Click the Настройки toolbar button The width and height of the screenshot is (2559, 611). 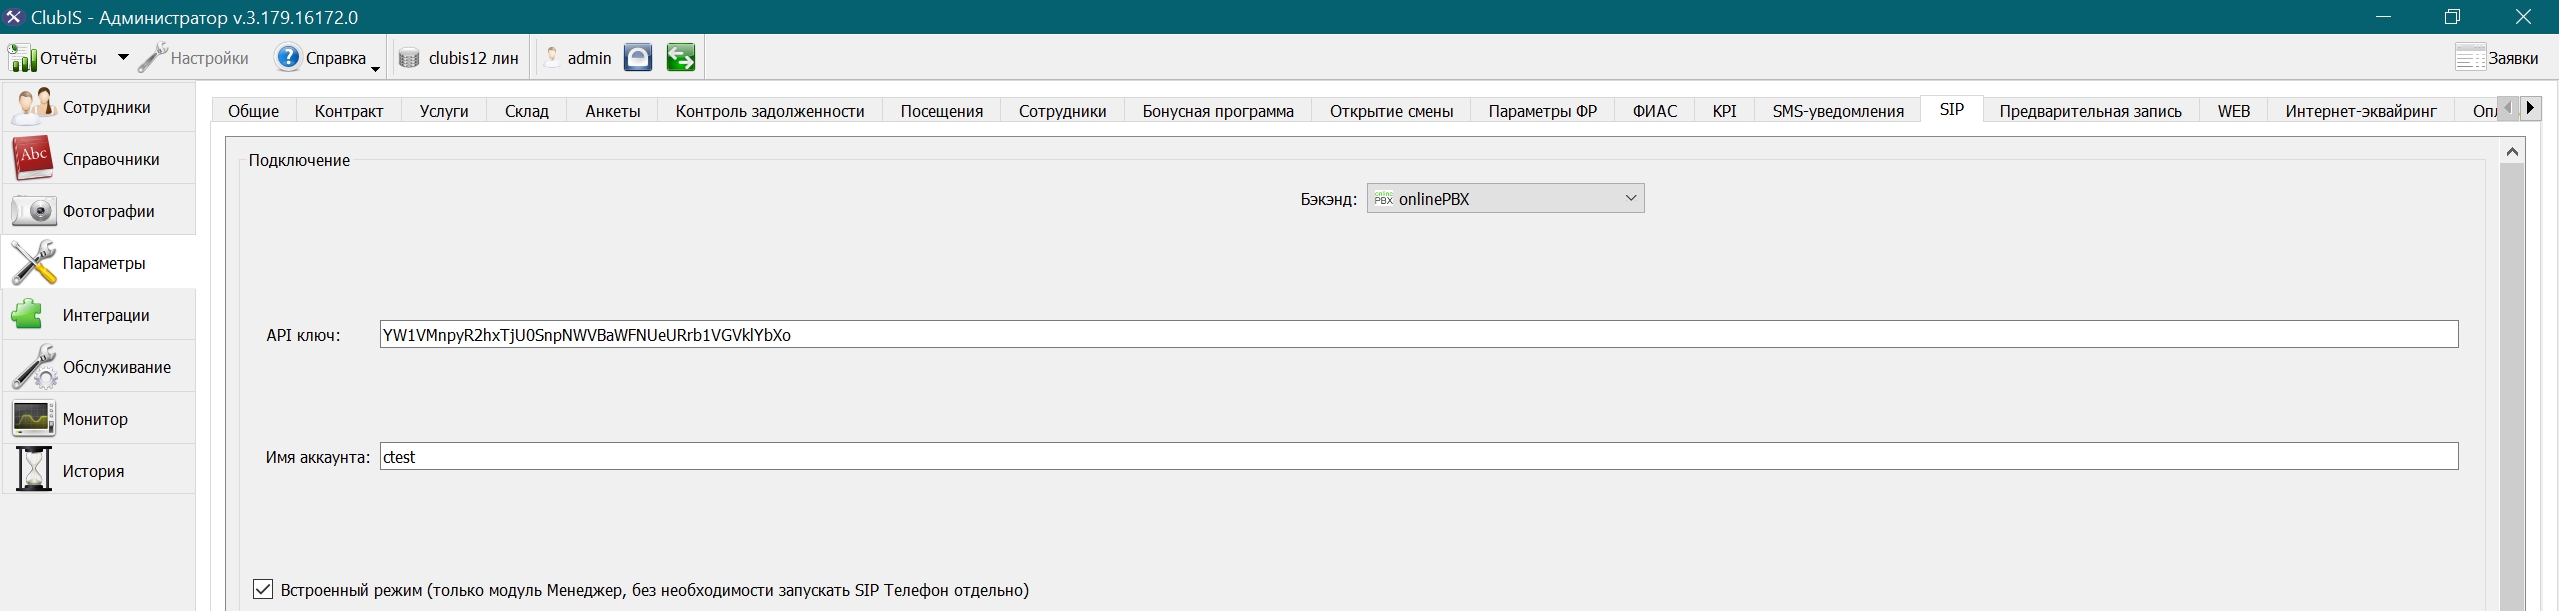pos(194,58)
